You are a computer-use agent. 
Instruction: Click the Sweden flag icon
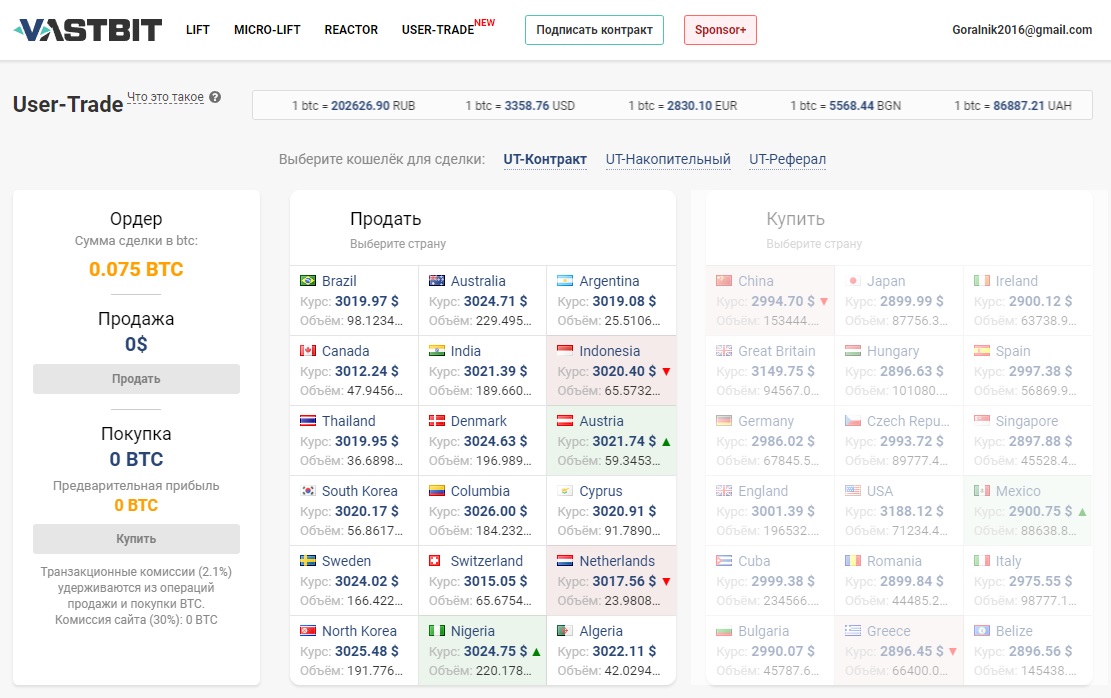[308, 561]
